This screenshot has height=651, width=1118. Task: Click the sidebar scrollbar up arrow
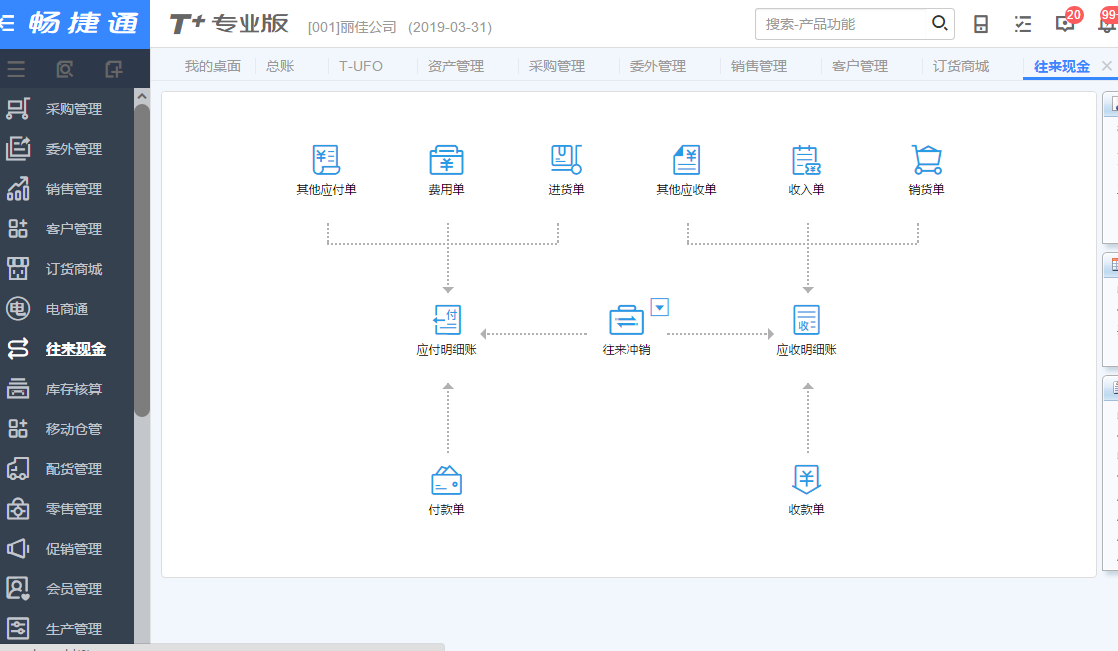(142, 96)
